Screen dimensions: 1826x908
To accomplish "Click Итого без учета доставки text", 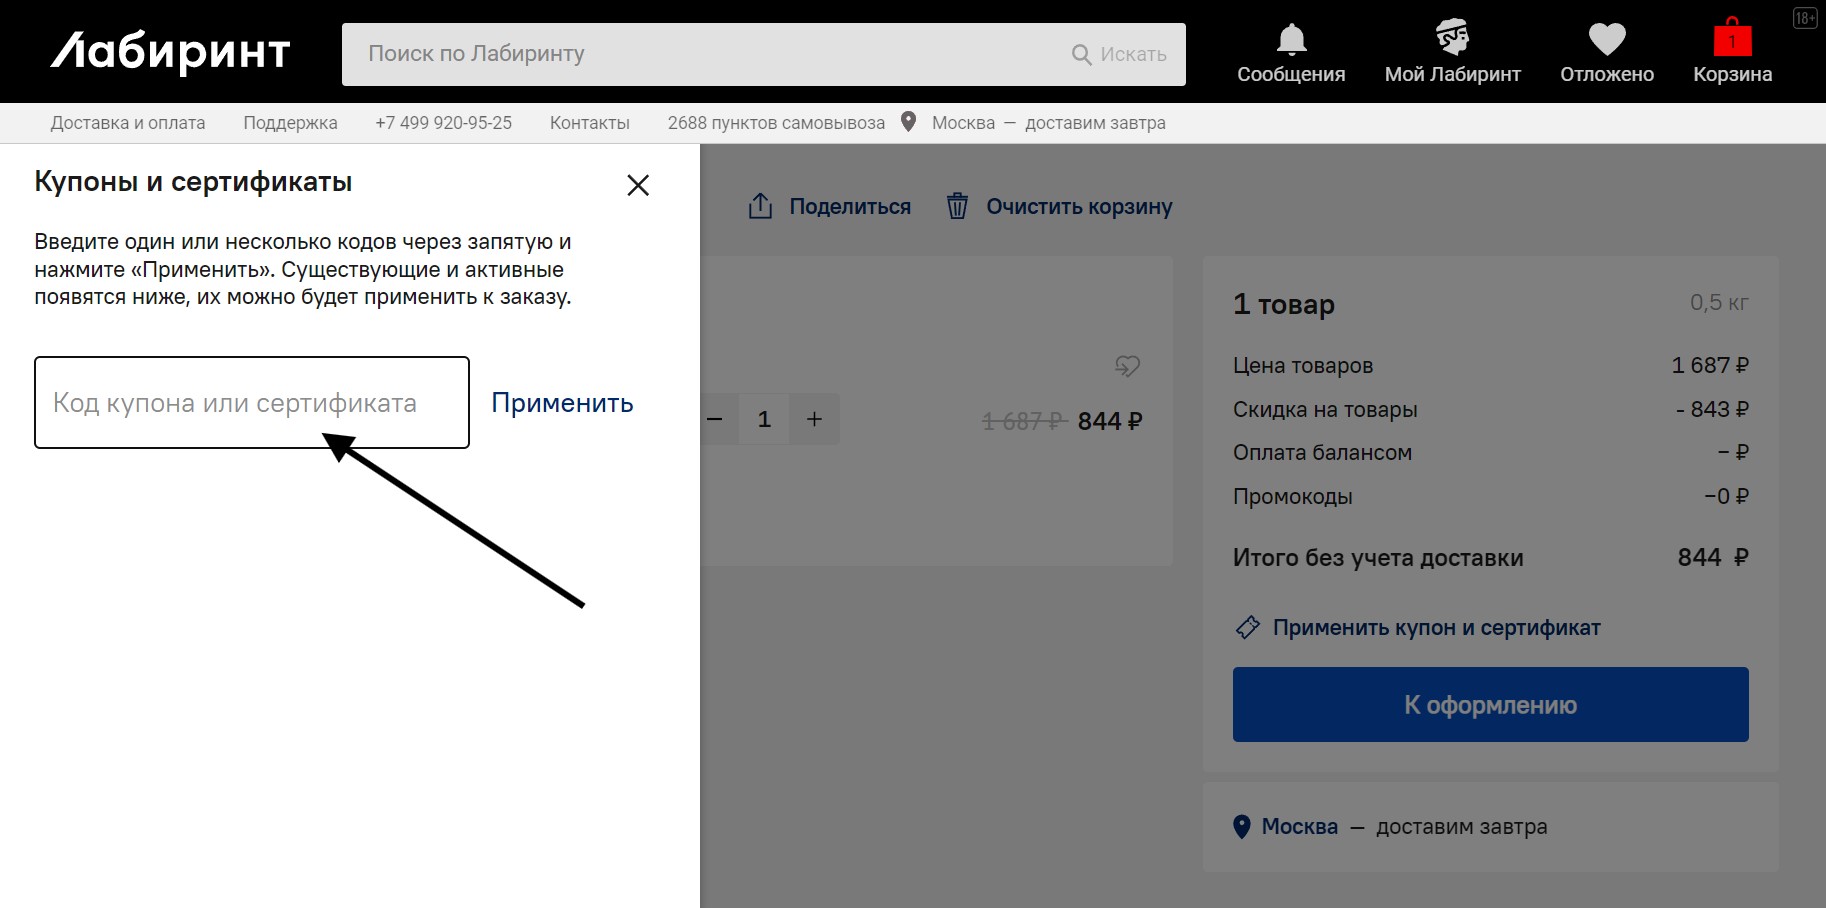I will click(1378, 558).
